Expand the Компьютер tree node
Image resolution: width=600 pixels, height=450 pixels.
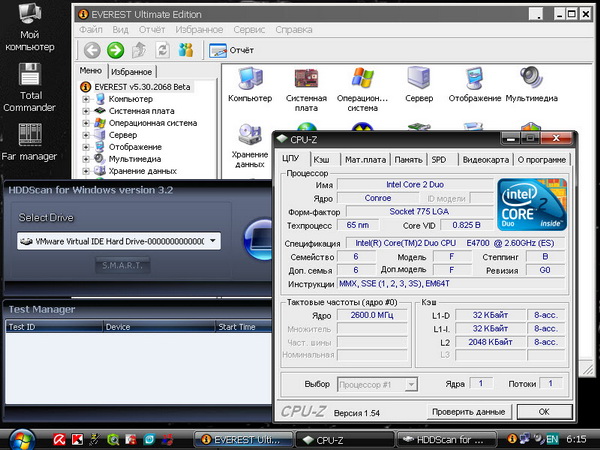pyautogui.click(x=87, y=99)
